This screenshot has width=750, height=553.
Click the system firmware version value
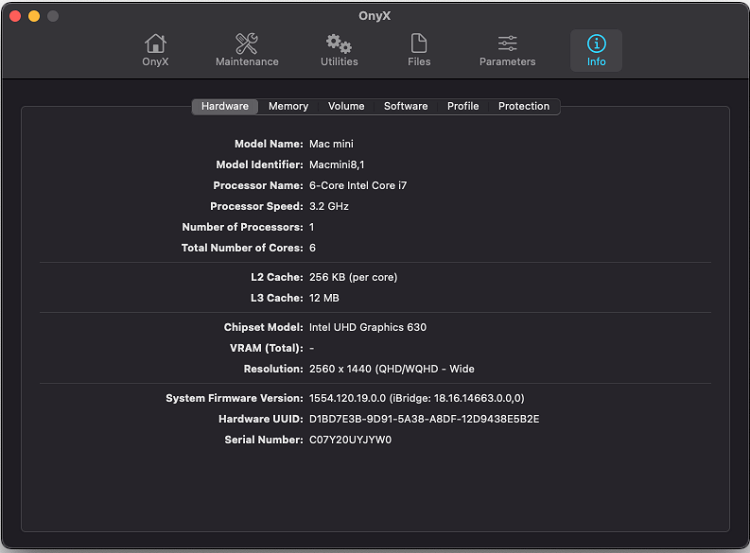tap(417, 398)
